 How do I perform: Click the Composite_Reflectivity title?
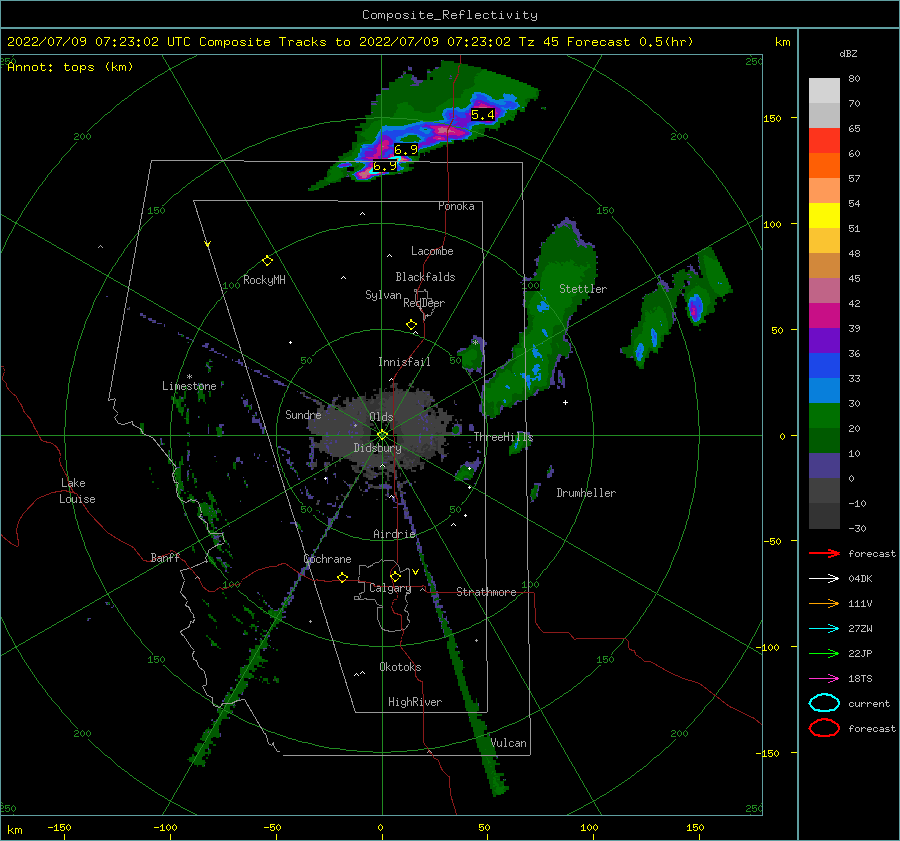449,15
